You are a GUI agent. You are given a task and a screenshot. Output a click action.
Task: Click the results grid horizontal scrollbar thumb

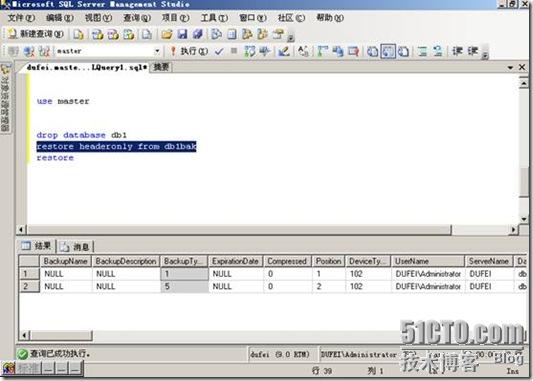[x=62, y=335]
